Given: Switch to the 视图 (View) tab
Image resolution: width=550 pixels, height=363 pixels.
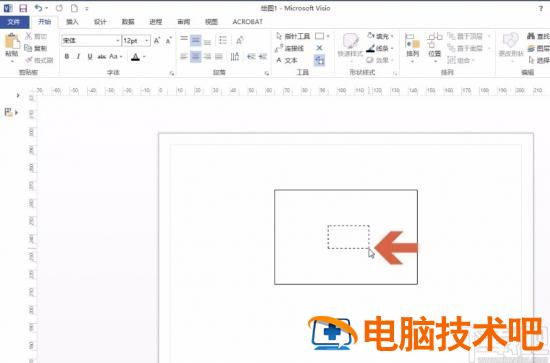Looking at the screenshot, I should 211,22.
